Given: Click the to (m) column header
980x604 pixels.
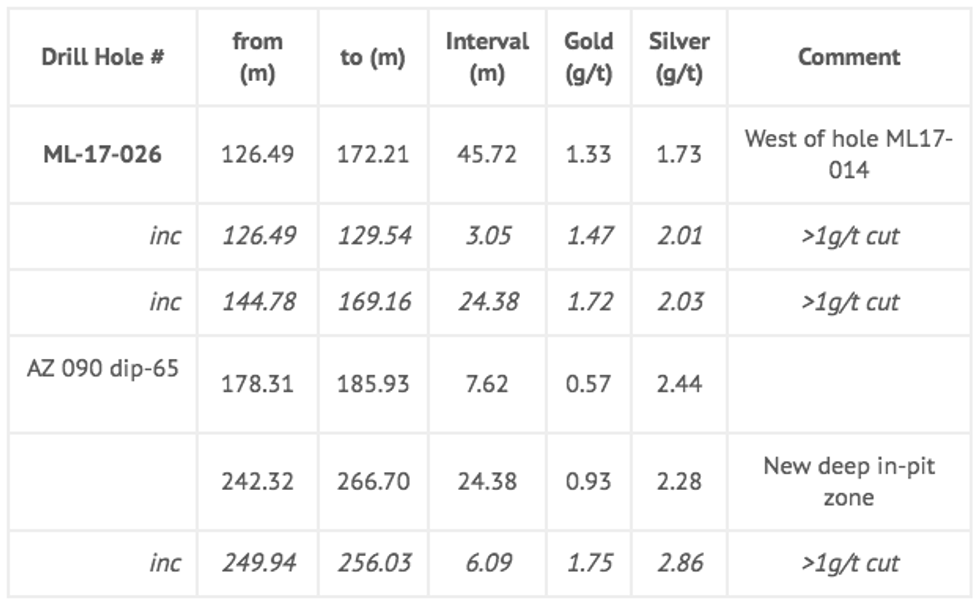Looking at the screenshot, I should (372, 57).
